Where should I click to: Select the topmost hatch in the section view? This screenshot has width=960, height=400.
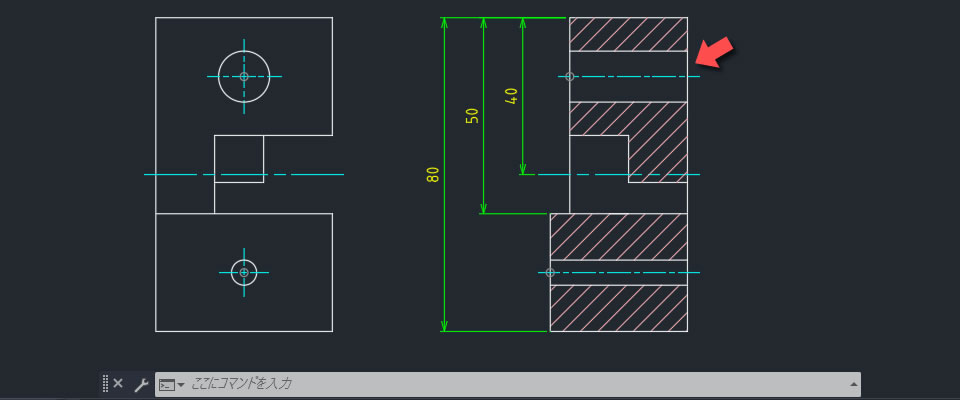628,34
